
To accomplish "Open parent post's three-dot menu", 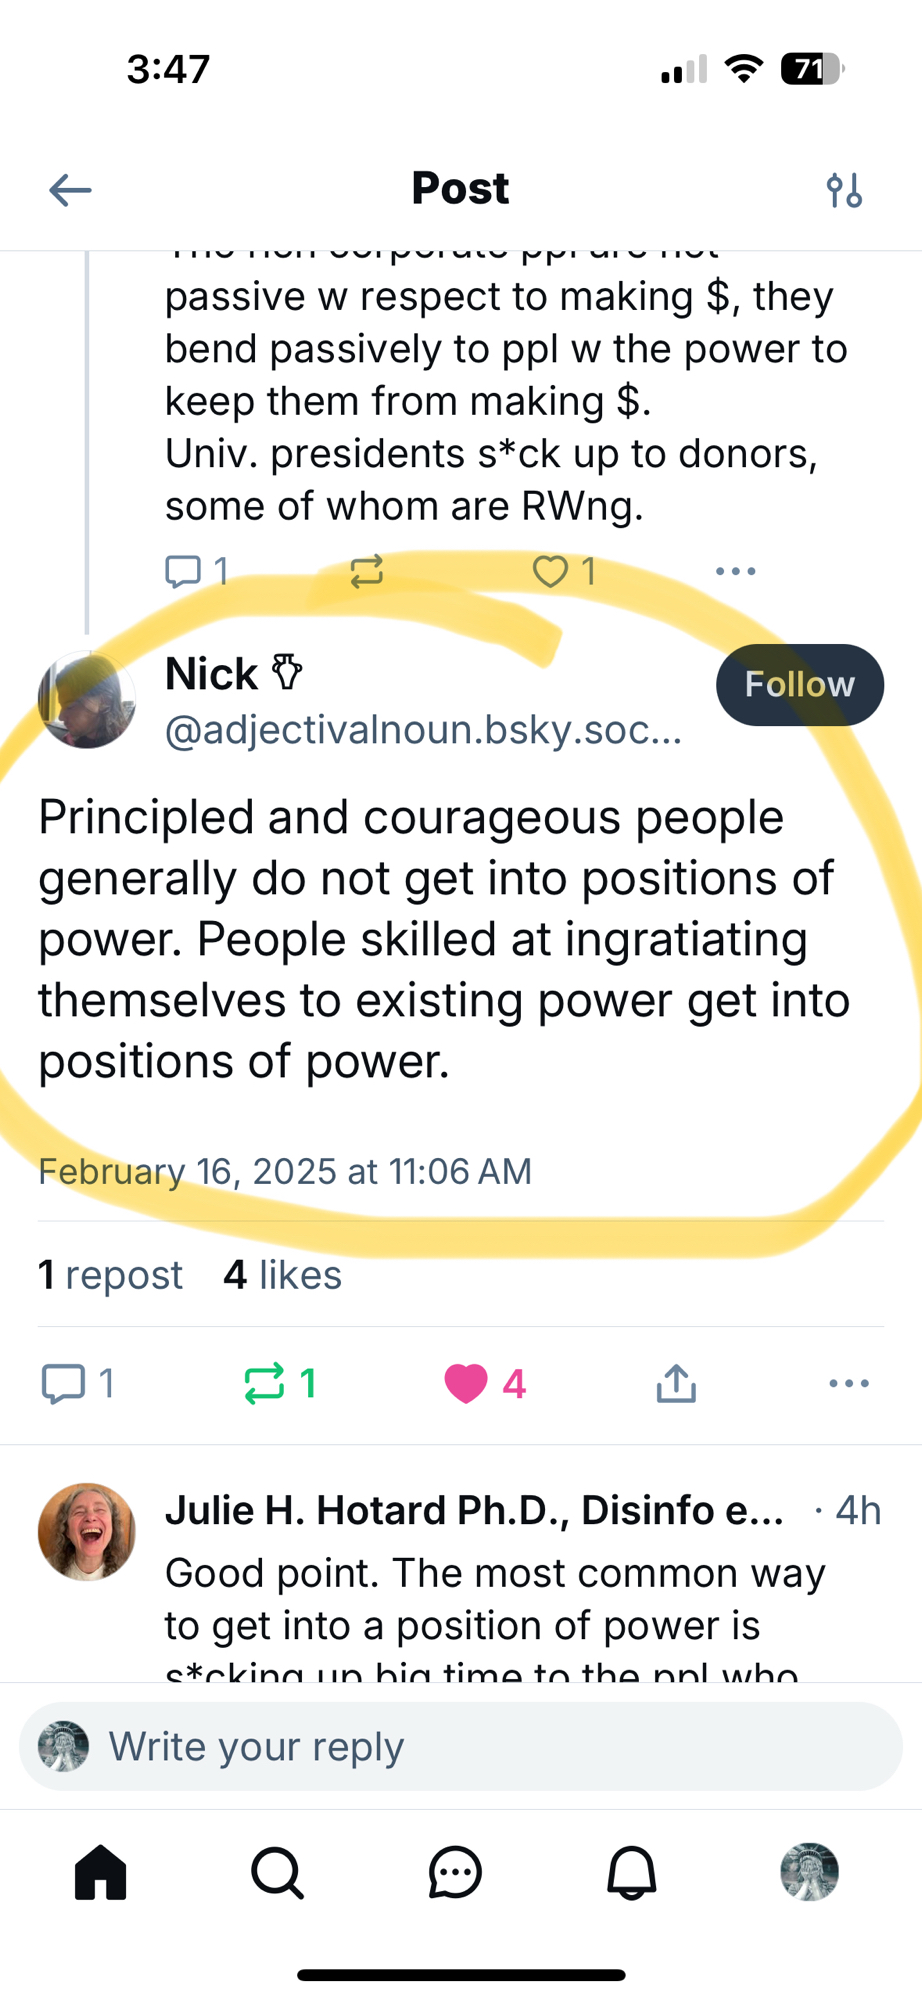I will [x=735, y=572].
